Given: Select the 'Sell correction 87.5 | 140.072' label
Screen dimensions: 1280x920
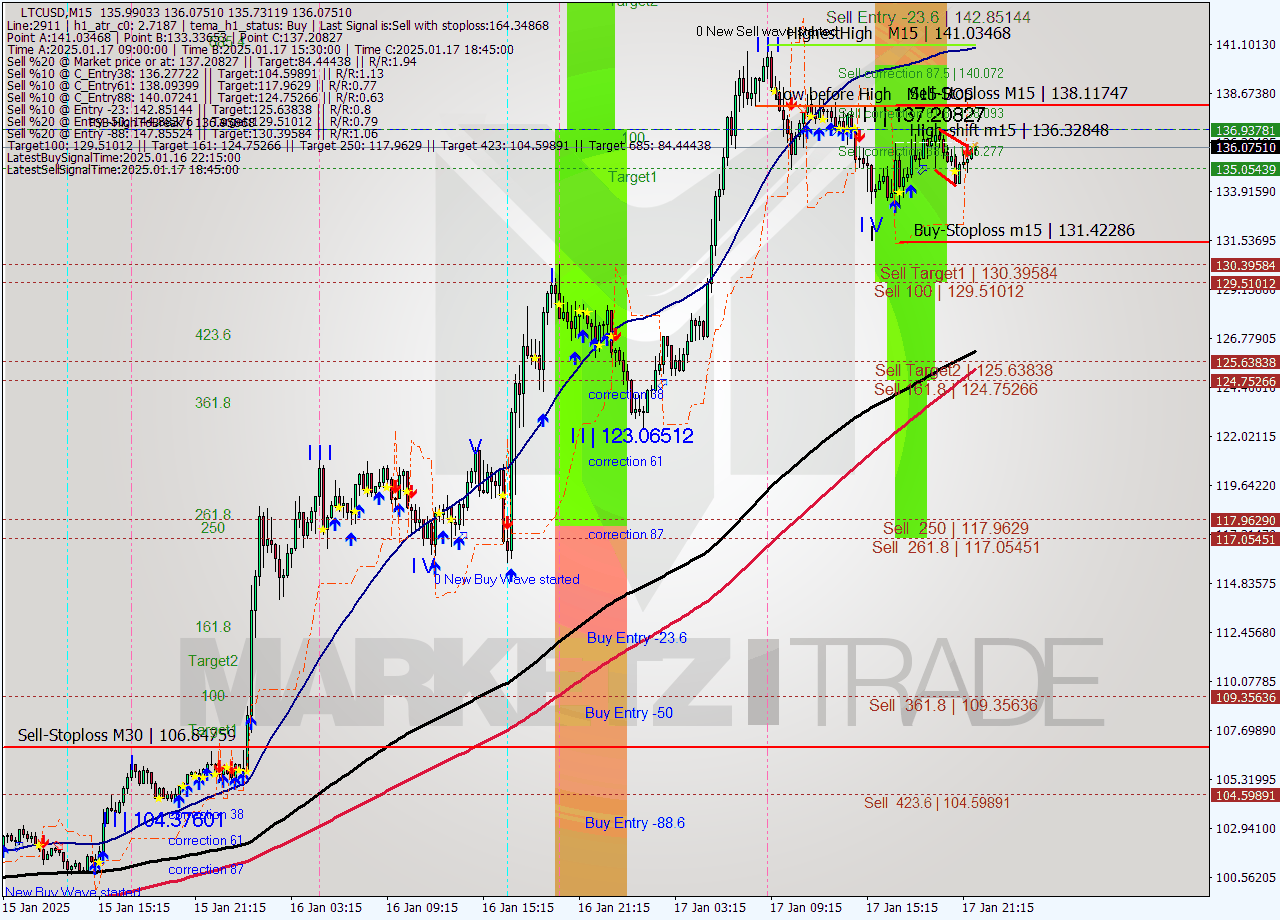Looking at the screenshot, I should (x=920, y=73).
